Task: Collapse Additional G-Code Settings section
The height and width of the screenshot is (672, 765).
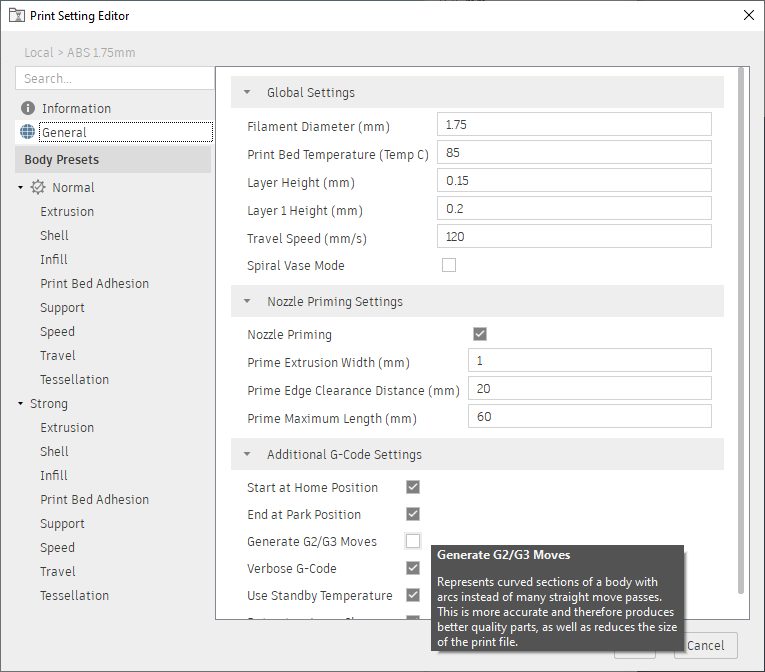Action: point(247,454)
